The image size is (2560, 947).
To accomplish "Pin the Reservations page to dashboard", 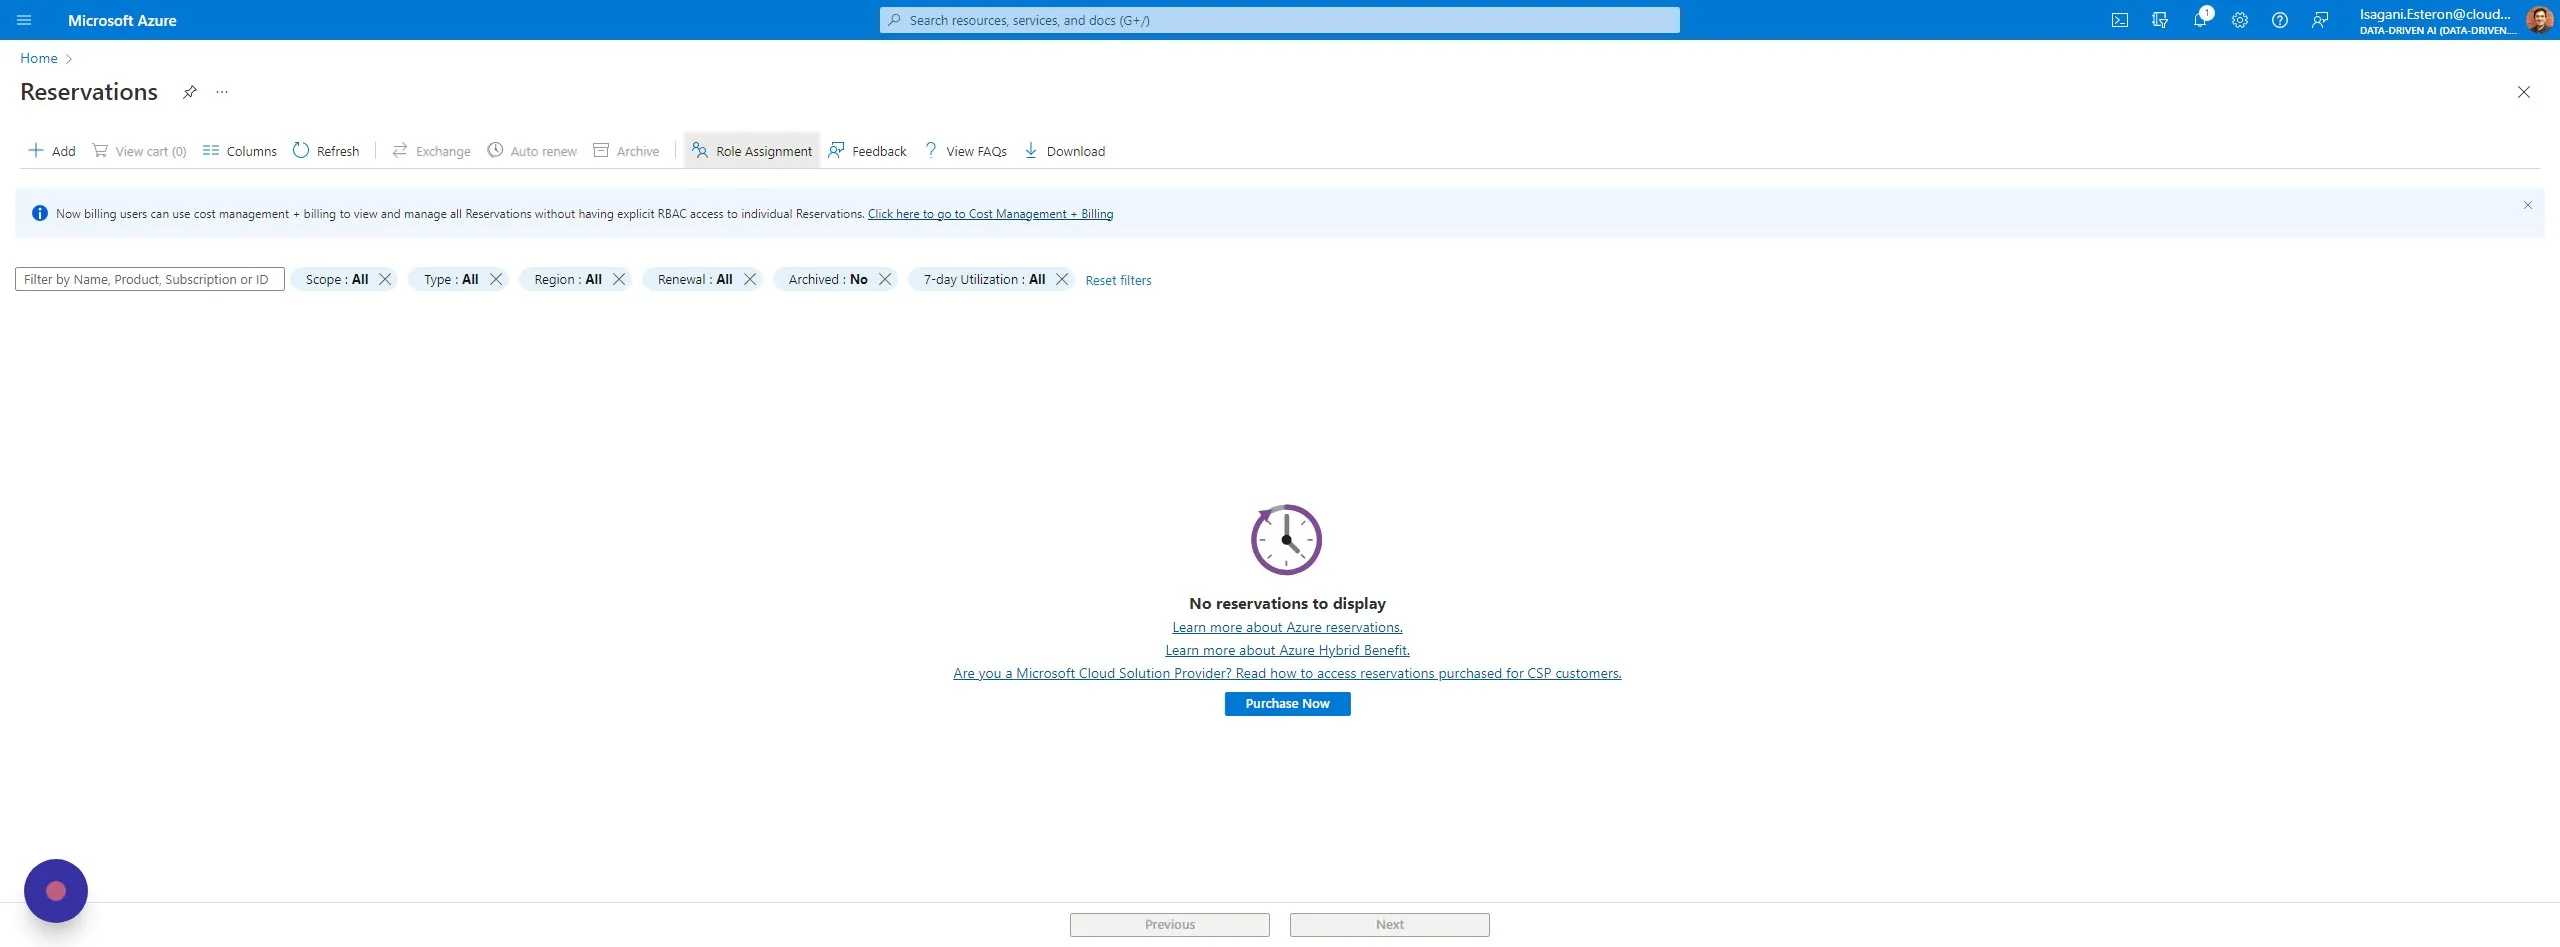I will pyautogui.click(x=189, y=92).
